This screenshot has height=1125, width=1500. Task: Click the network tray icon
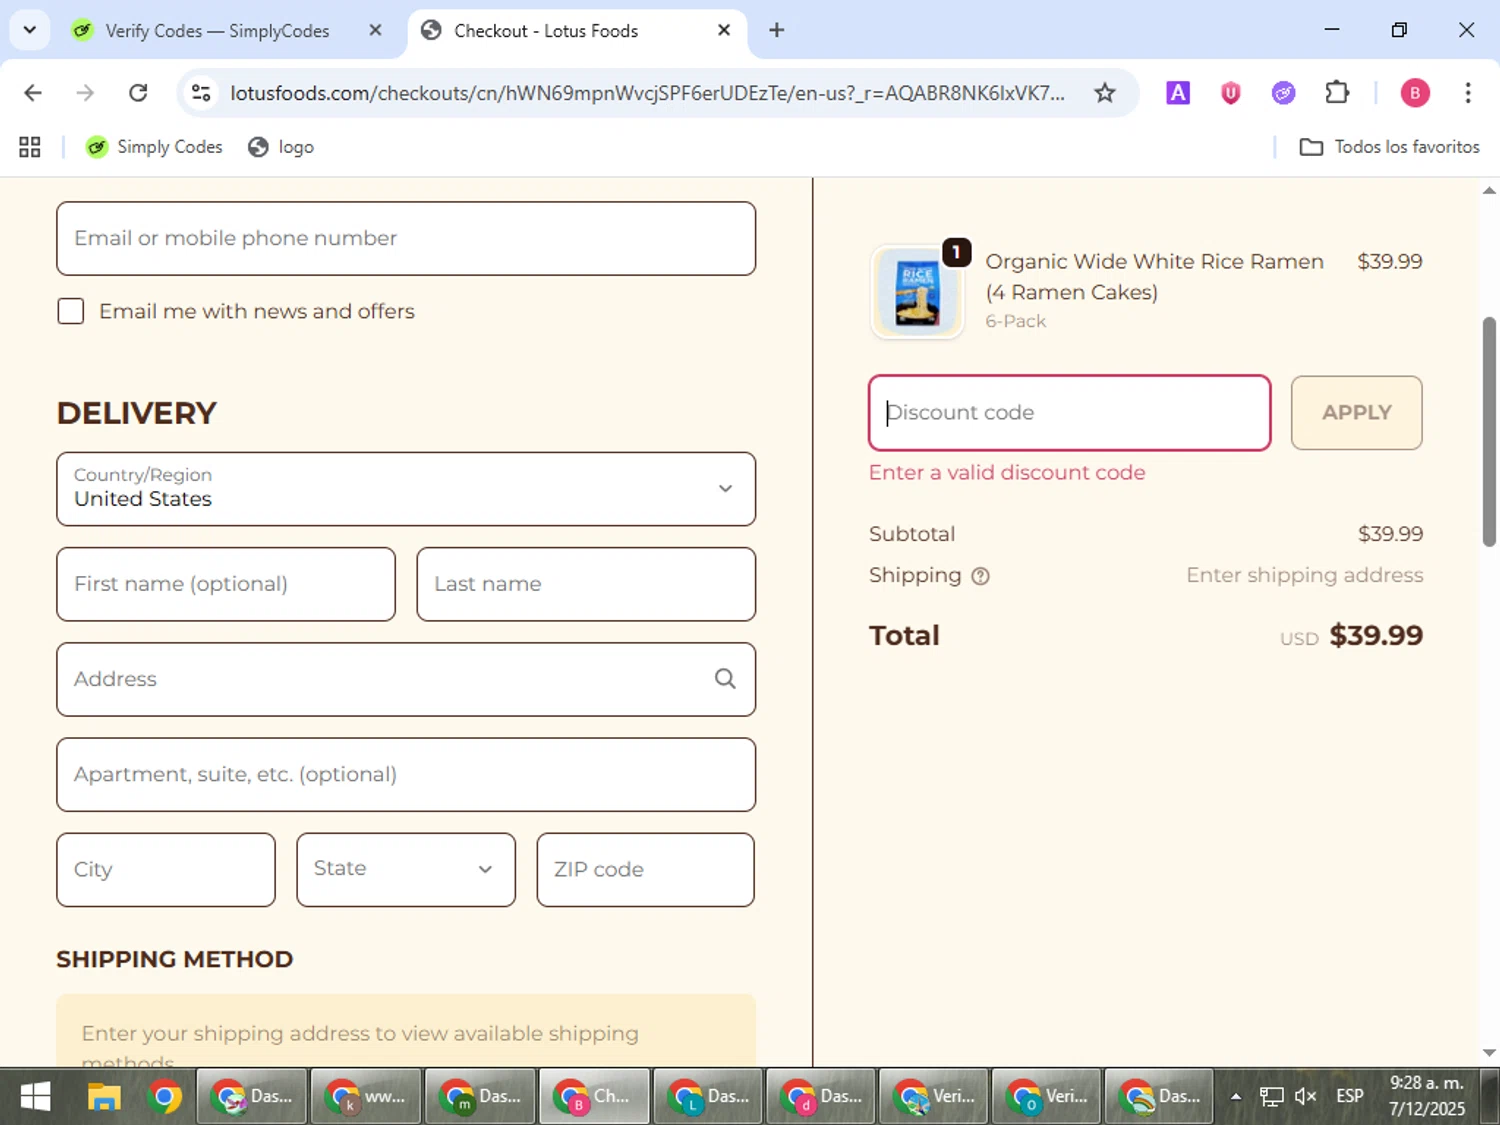tap(1271, 1097)
